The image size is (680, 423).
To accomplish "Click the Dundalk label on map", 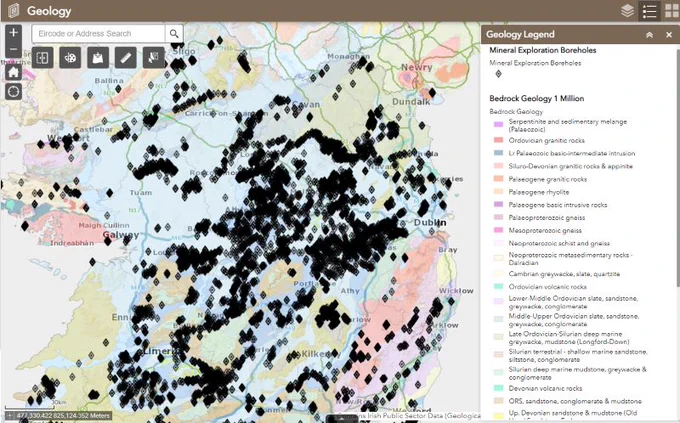I will (411, 102).
